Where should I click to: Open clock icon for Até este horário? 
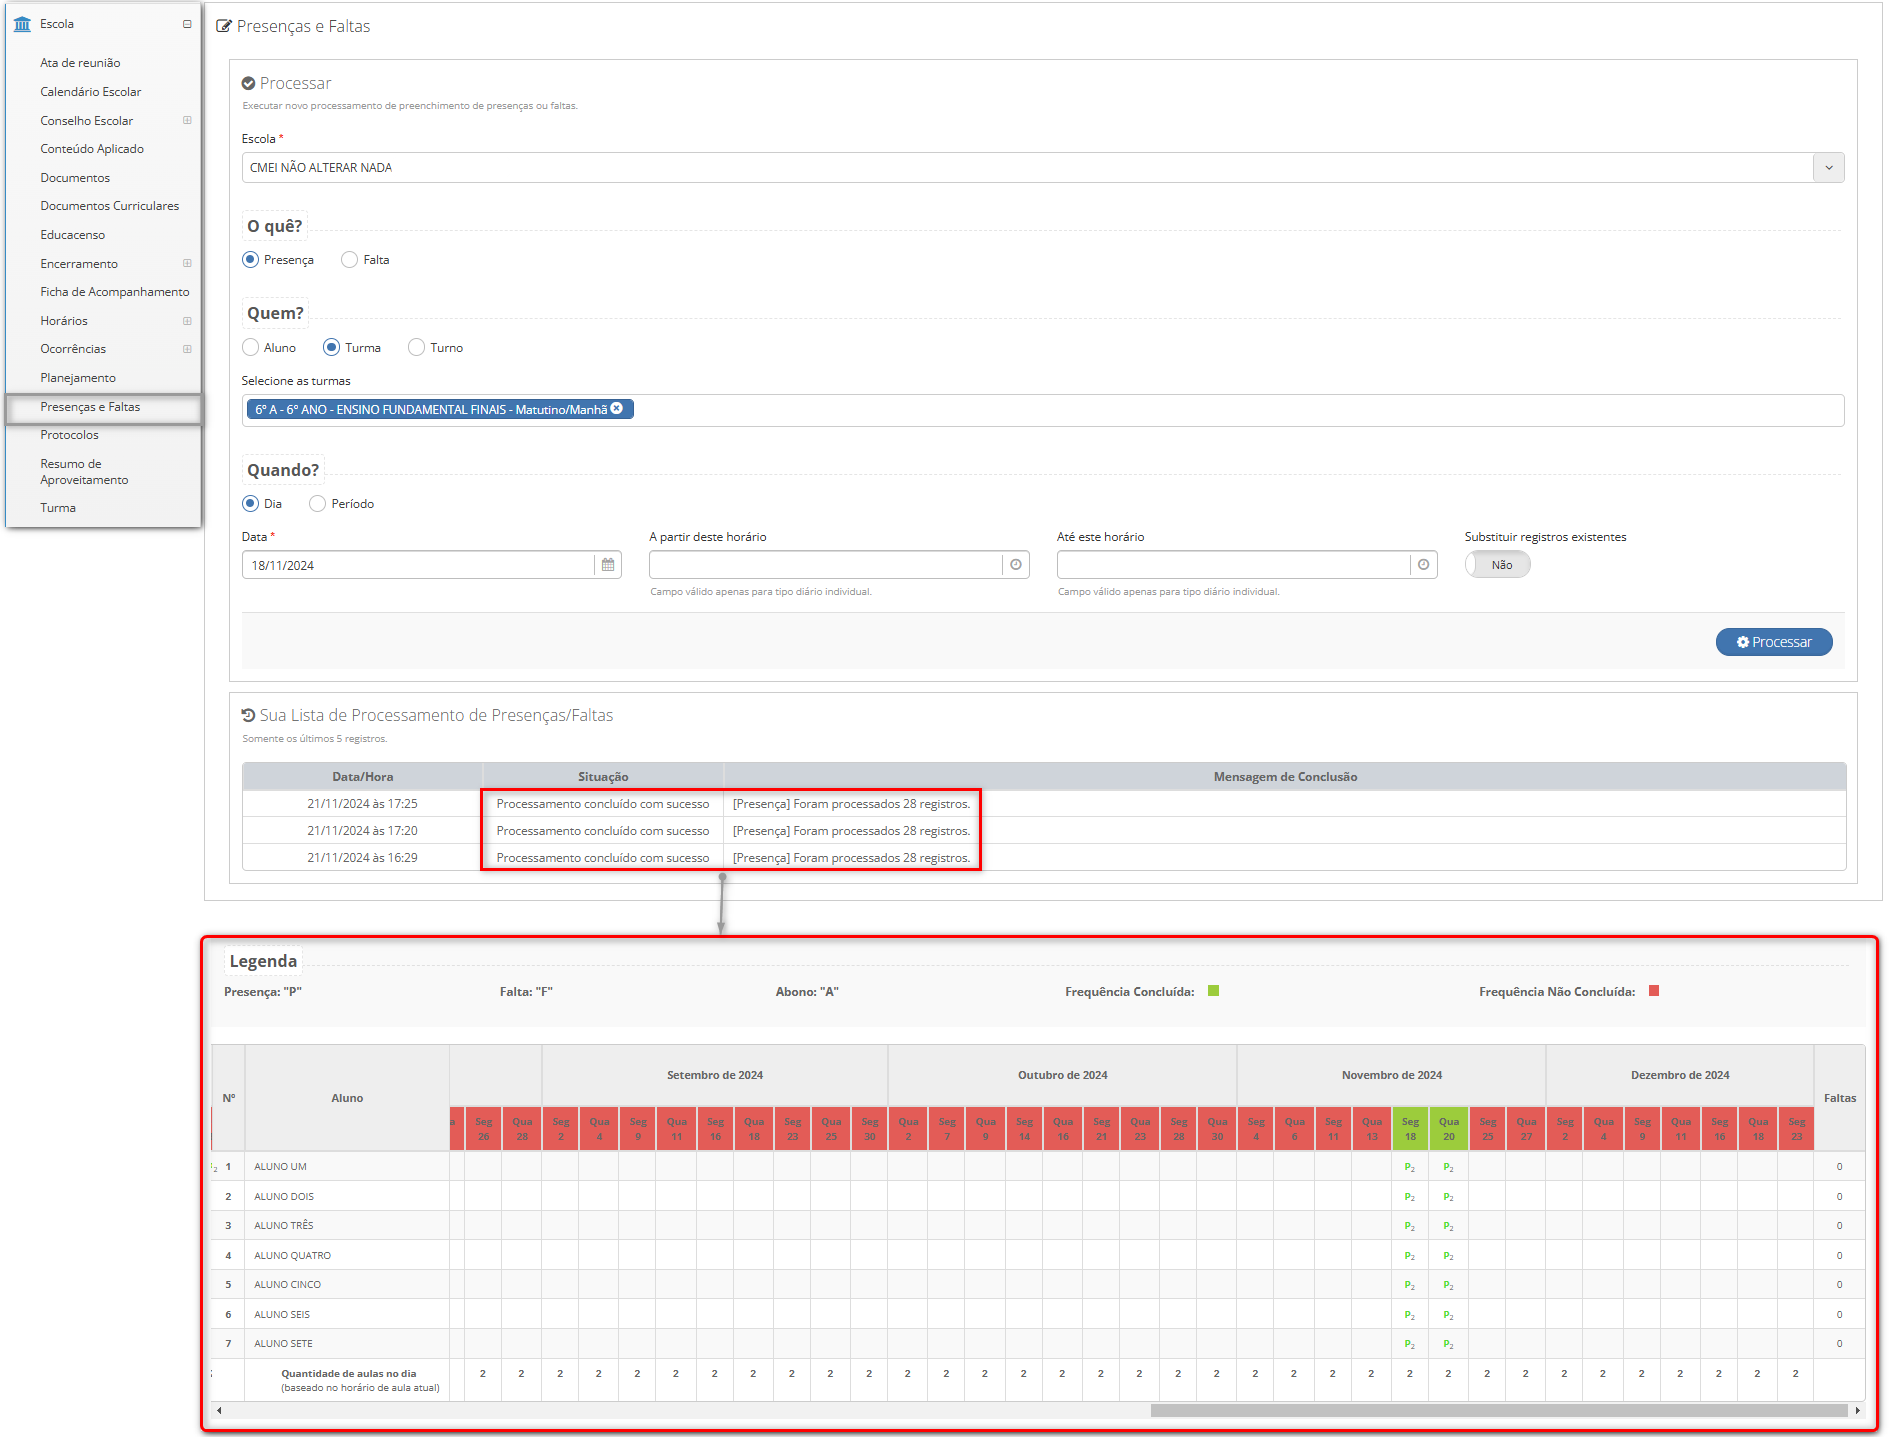[x=1424, y=566]
